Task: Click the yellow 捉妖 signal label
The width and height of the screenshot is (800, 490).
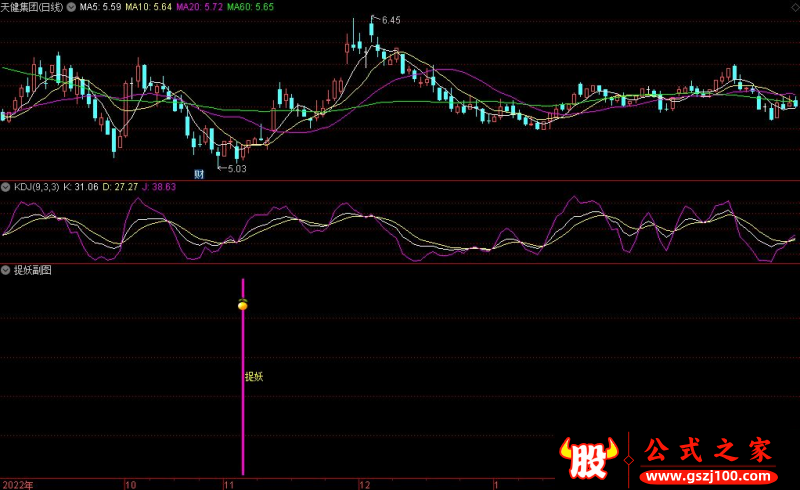Action: (254, 378)
